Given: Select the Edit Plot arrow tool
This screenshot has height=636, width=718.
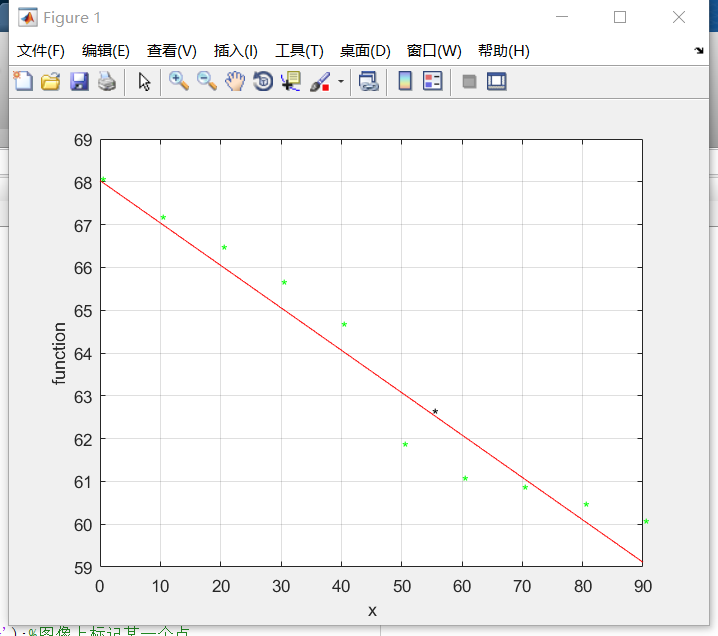Looking at the screenshot, I should (144, 82).
